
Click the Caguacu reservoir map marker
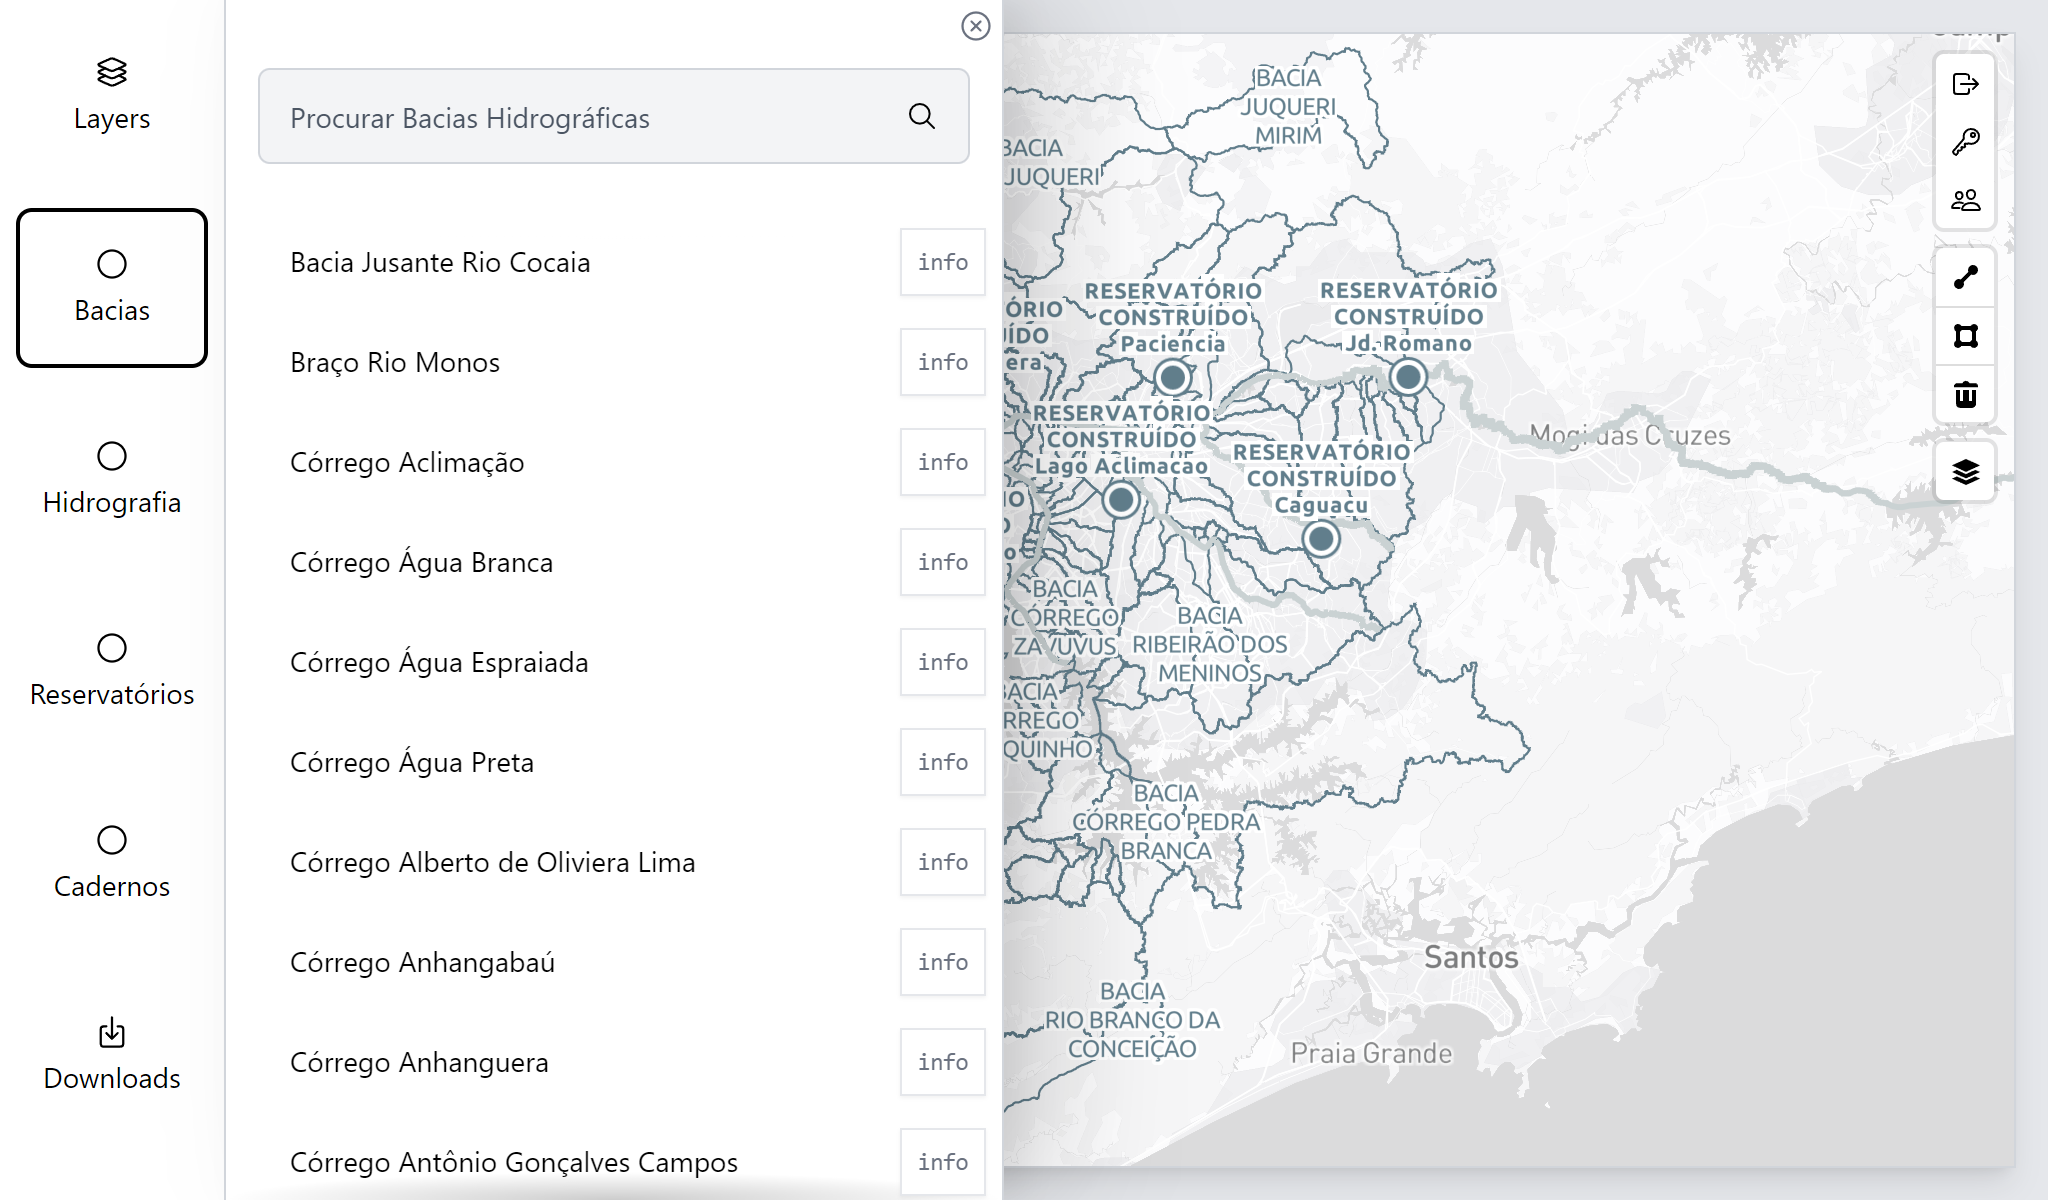click(1321, 539)
